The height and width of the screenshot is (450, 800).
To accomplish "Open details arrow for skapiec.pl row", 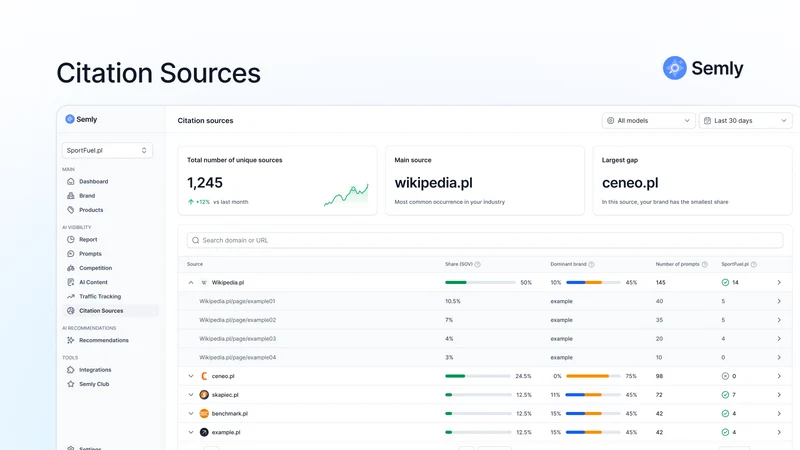I will [779, 395].
